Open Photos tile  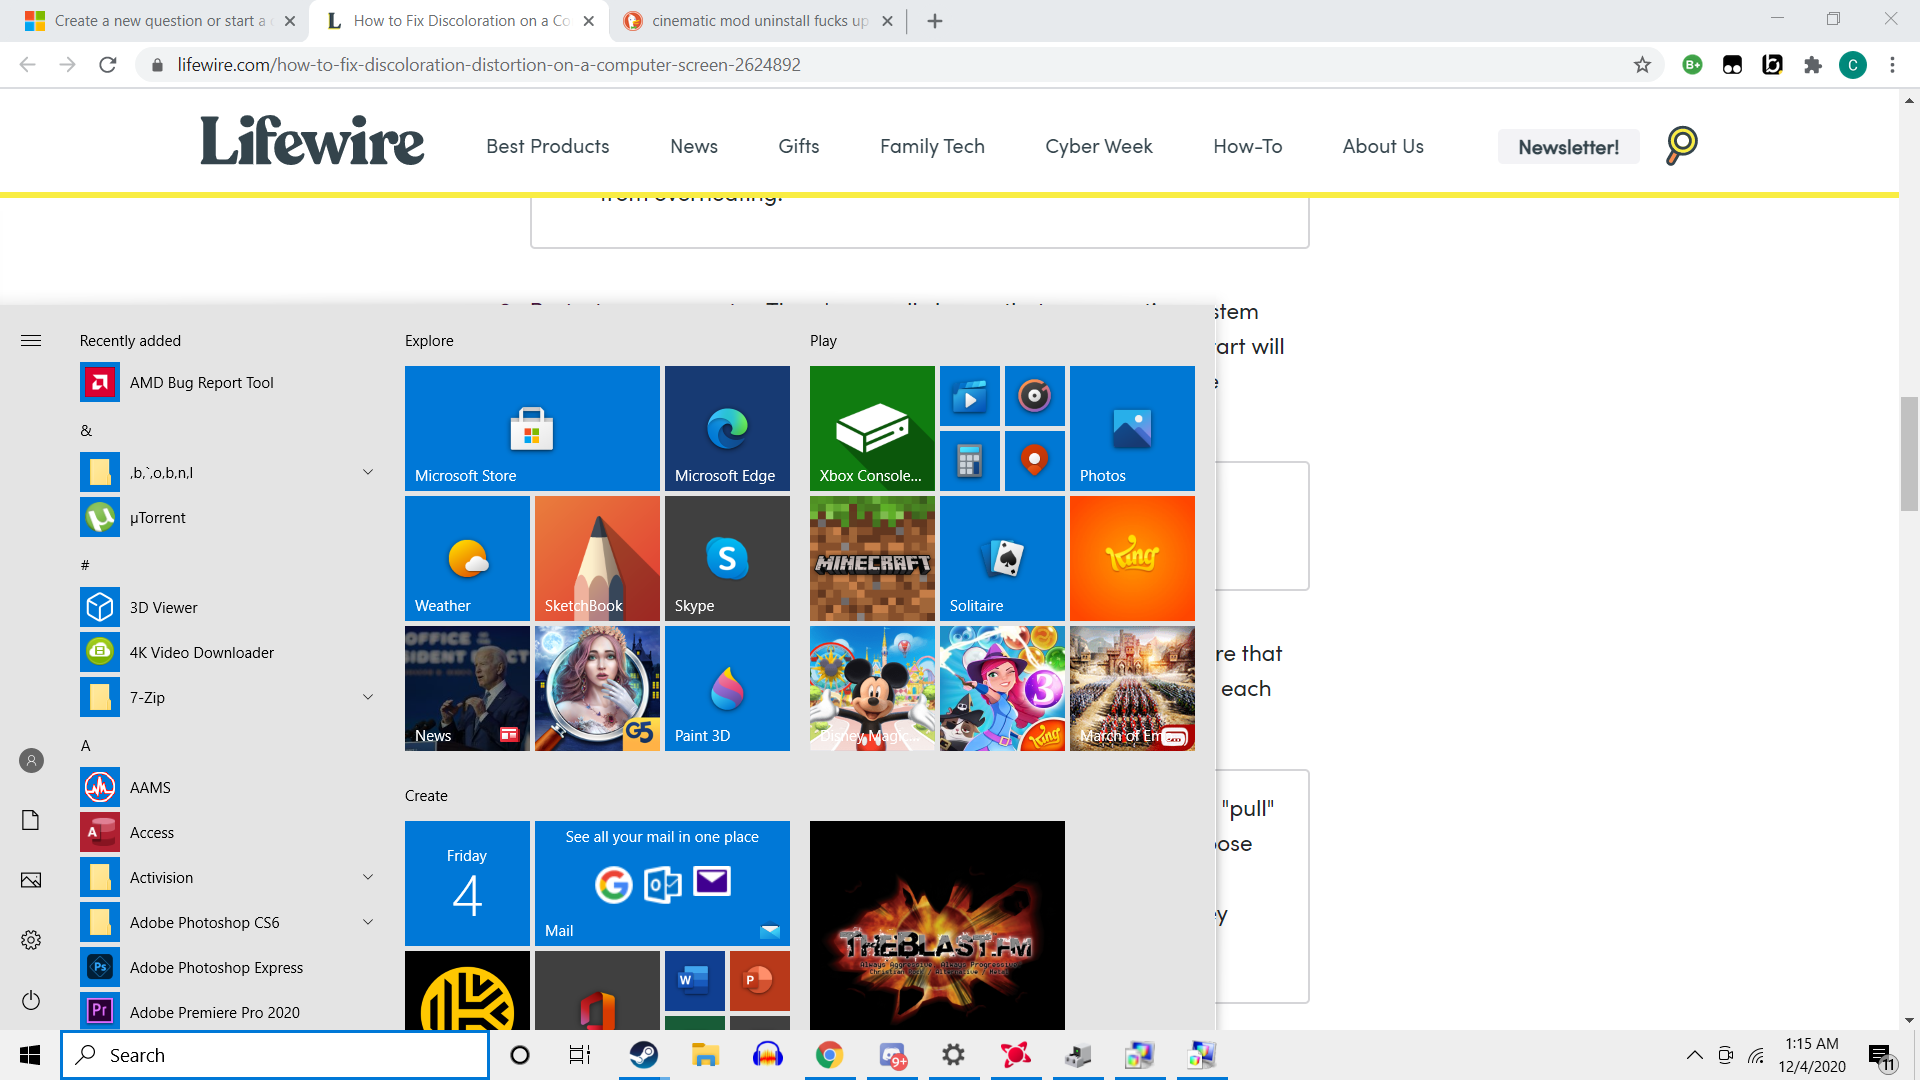(1132, 428)
